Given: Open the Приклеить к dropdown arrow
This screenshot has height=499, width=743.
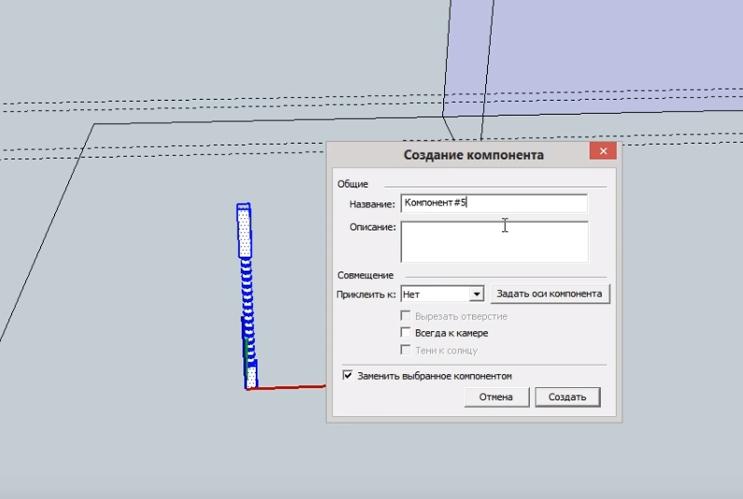Looking at the screenshot, I should (x=476, y=294).
